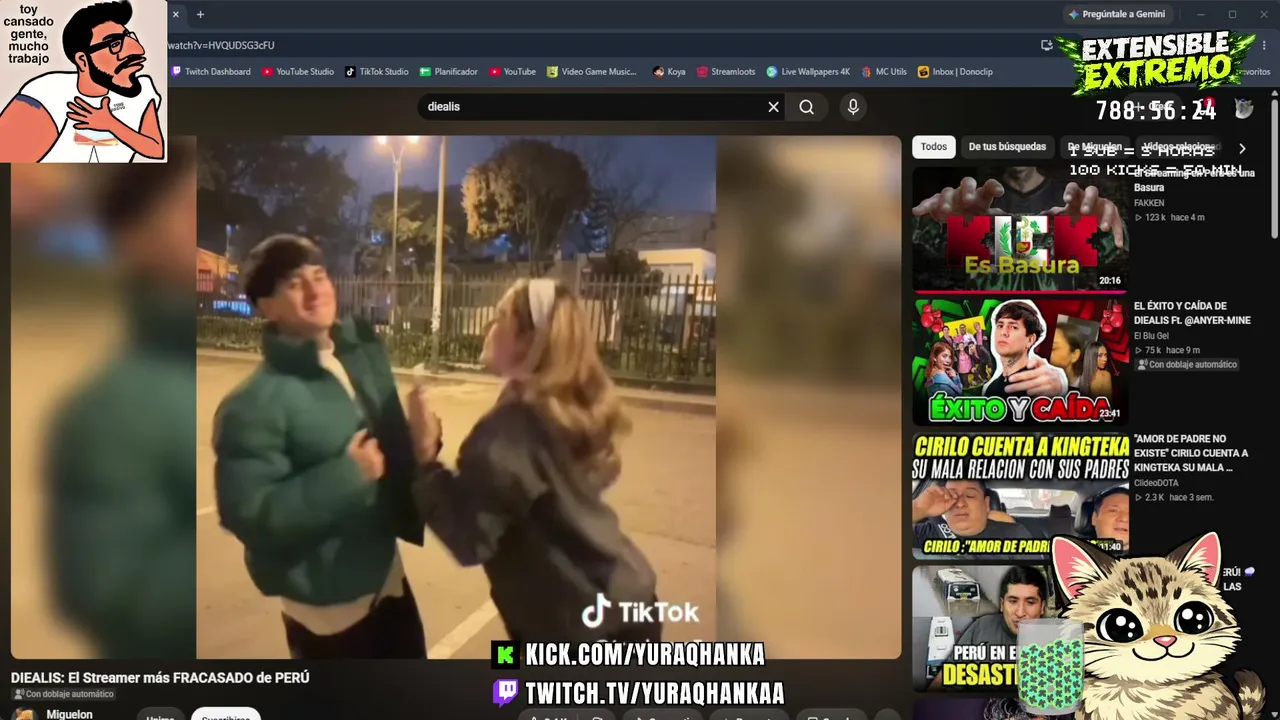Click the install/cast icon in the address bar
The width and height of the screenshot is (1280, 720).
click(1046, 45)
